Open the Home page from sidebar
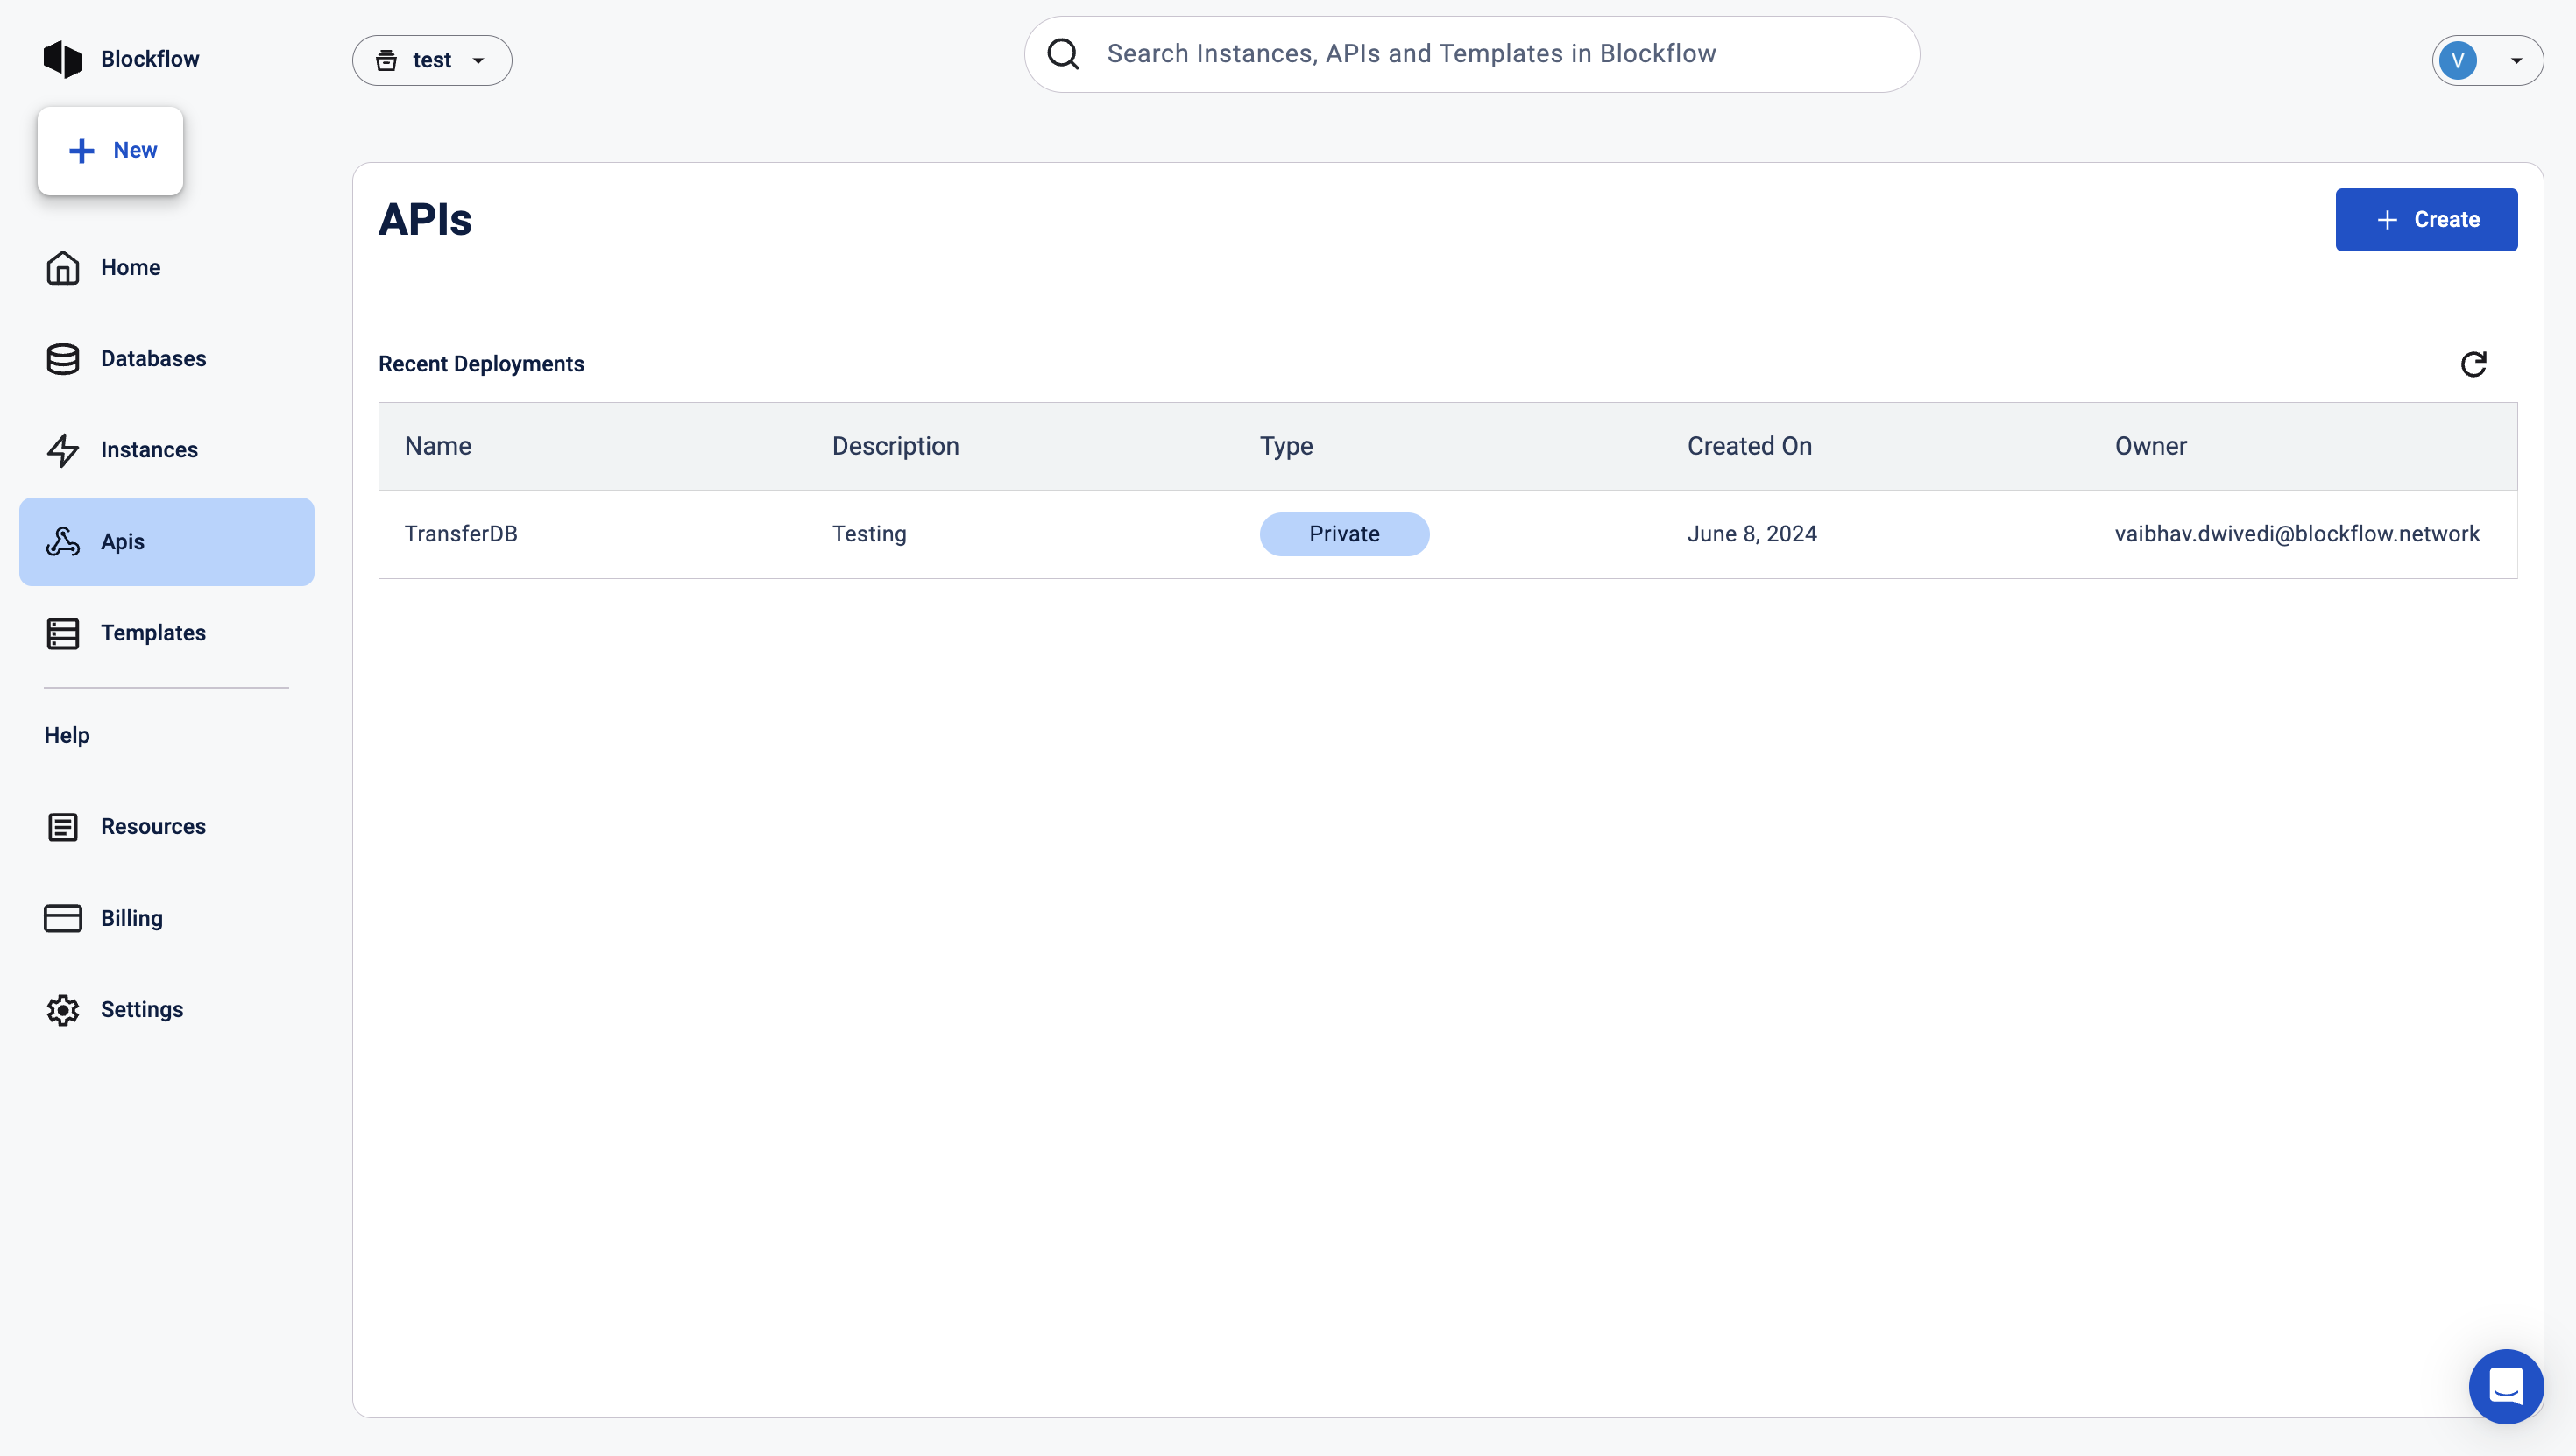Screen dimensions: 2576x1456 point(130,267)
